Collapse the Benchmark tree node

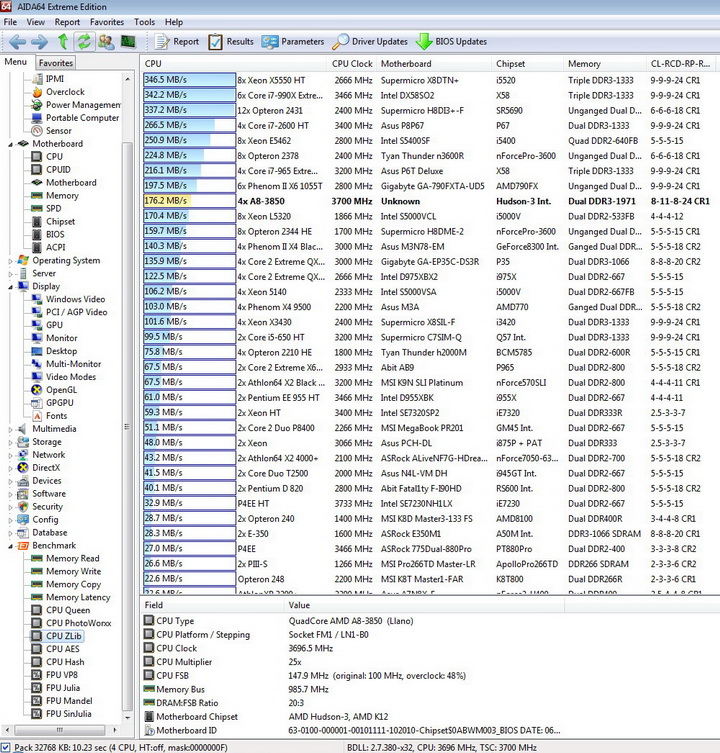[10, 546]
